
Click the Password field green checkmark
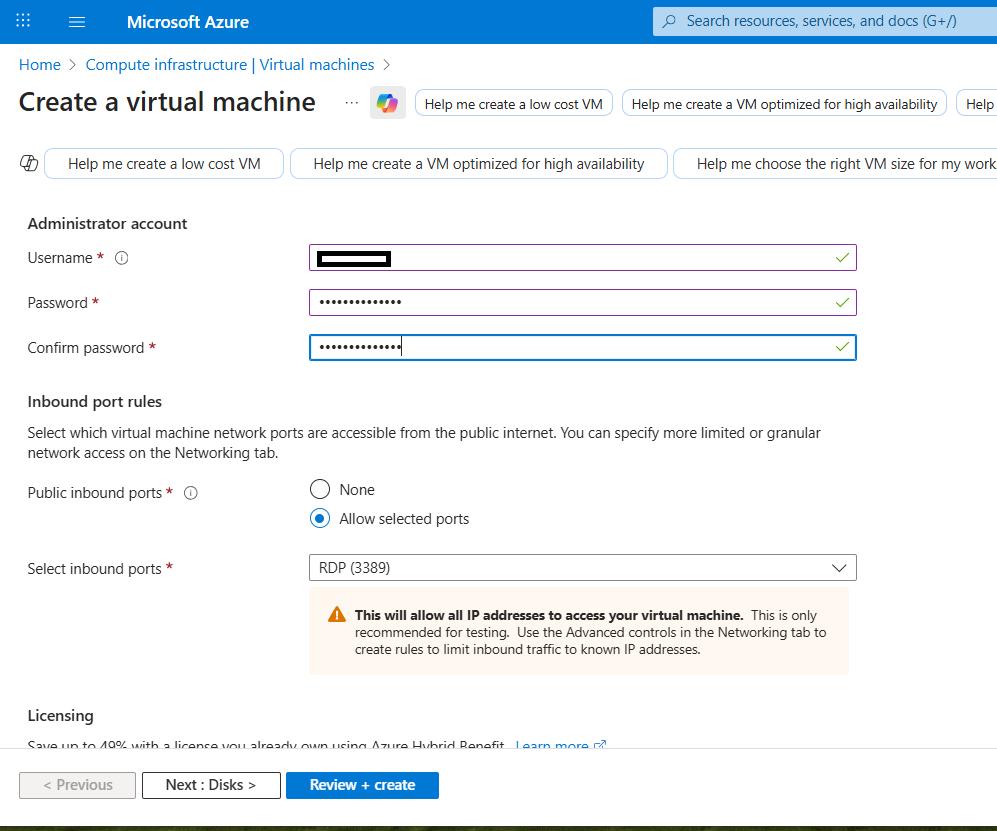pyautogui.click(x=842, y=303)
